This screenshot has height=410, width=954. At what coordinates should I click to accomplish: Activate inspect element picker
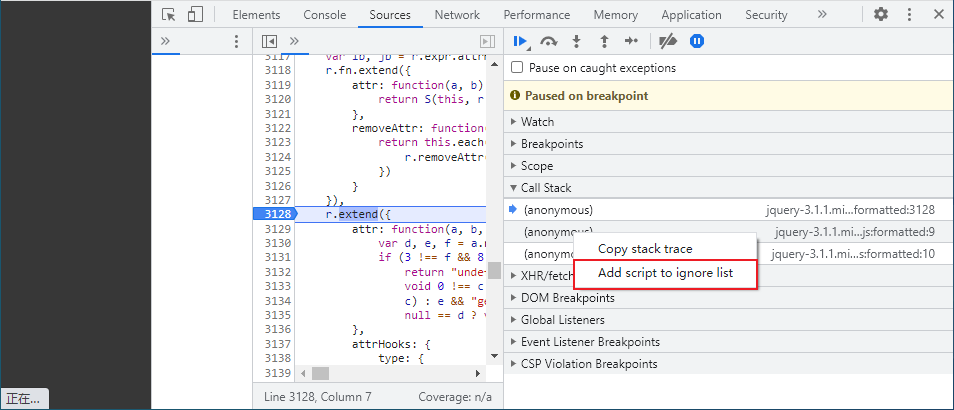click(168, 15)
